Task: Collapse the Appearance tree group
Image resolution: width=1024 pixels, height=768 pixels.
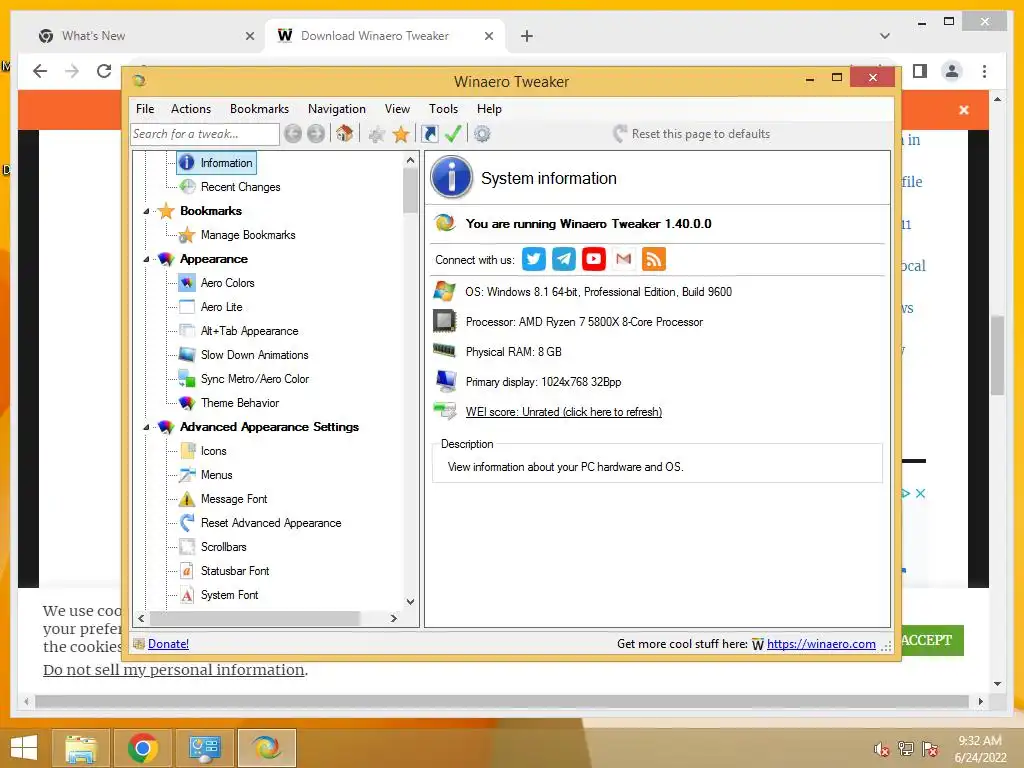Action: 146,259
